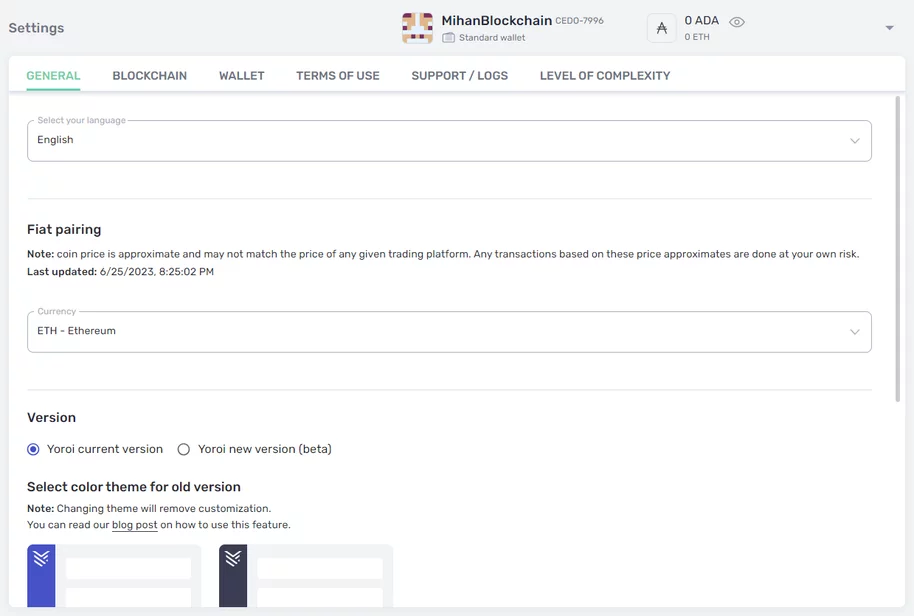
Task: Click Yoroi logo on light theme preview
Action: coord(41,559)
